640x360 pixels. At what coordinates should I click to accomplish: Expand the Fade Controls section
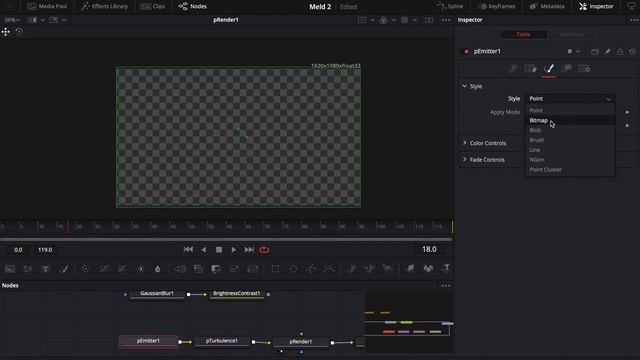click(x=464, y=160)
